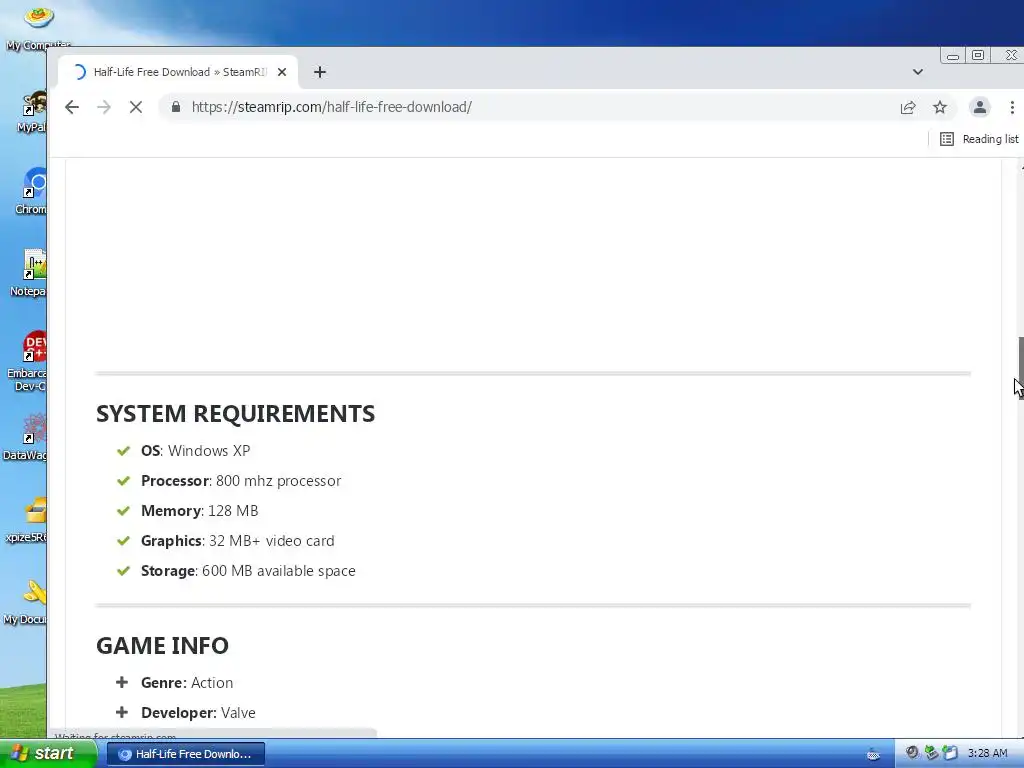Open a new tab with plus button
1024x768 pixels.
tap(319, 72)
